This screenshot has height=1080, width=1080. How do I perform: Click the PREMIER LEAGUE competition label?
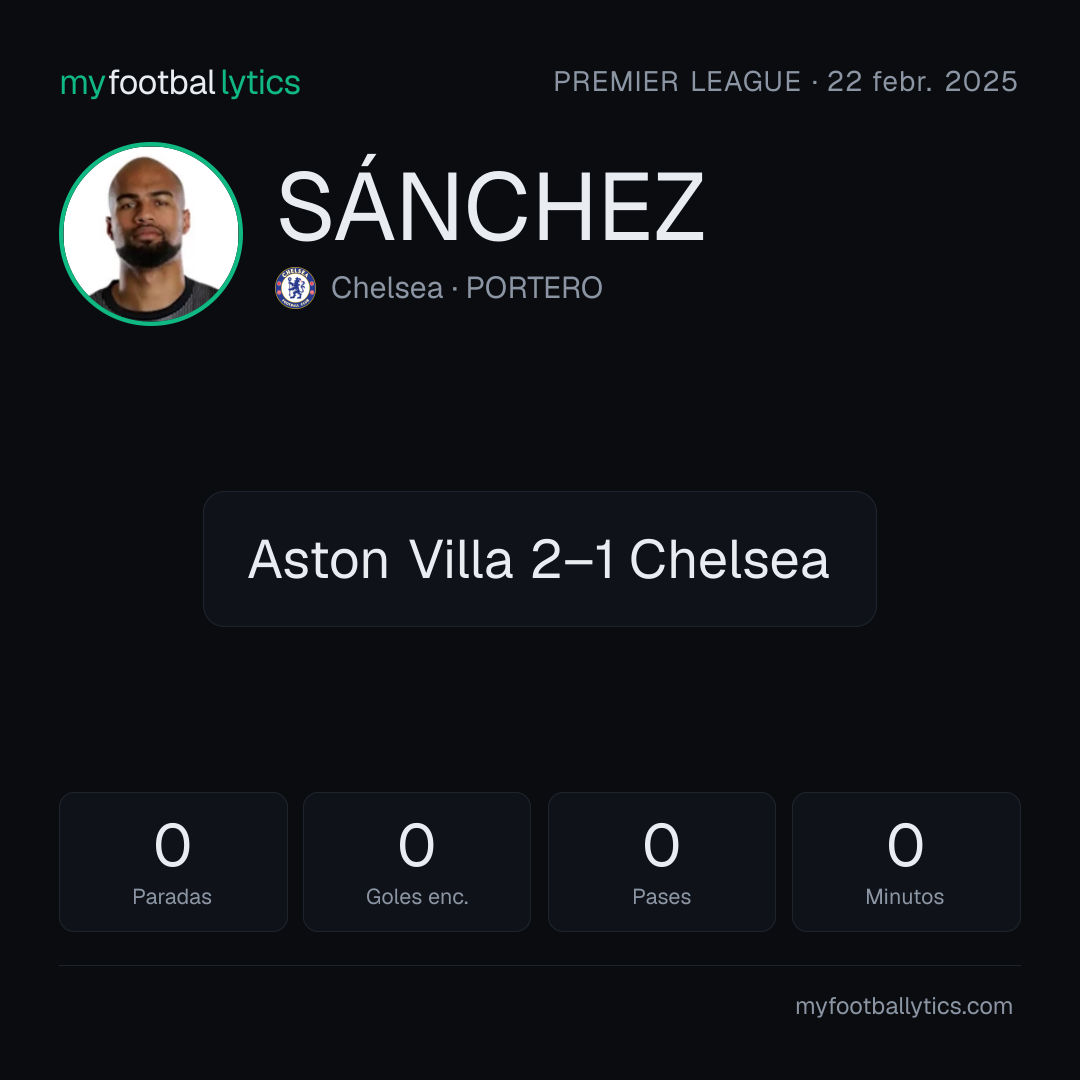tap(677, 82)
